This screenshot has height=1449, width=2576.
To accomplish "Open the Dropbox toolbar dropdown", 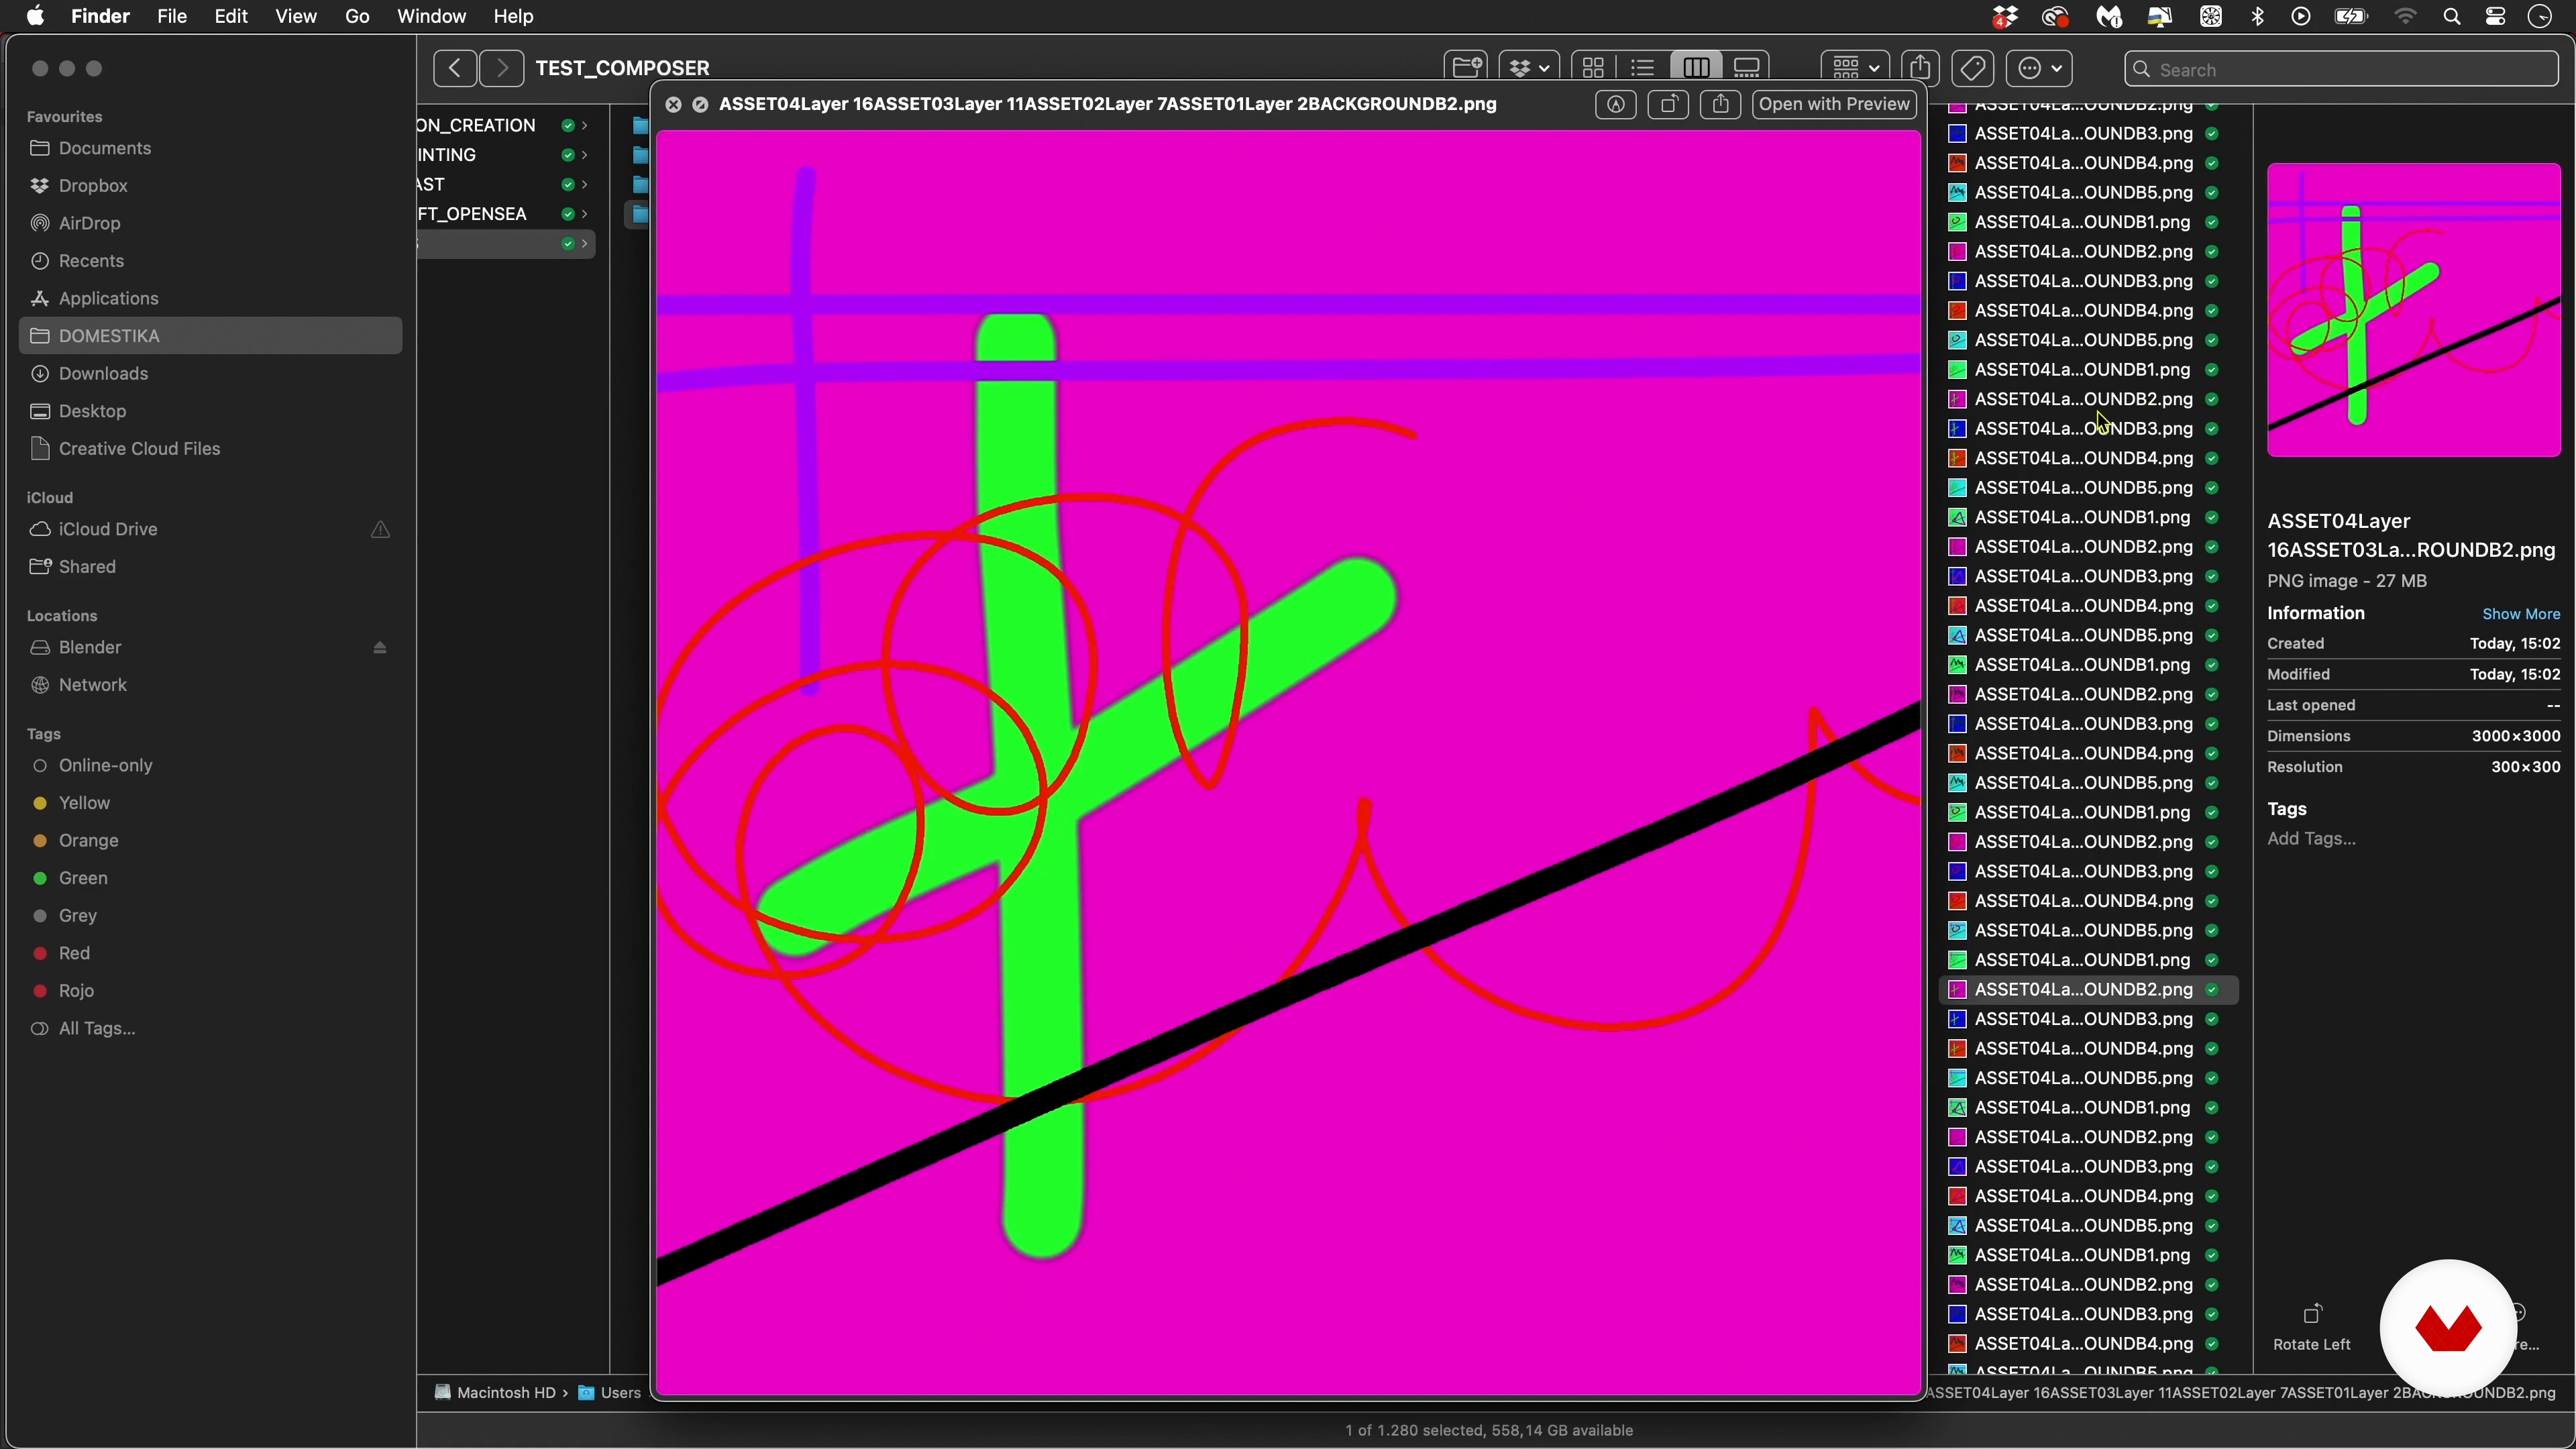I will [x=1528, y=68].
